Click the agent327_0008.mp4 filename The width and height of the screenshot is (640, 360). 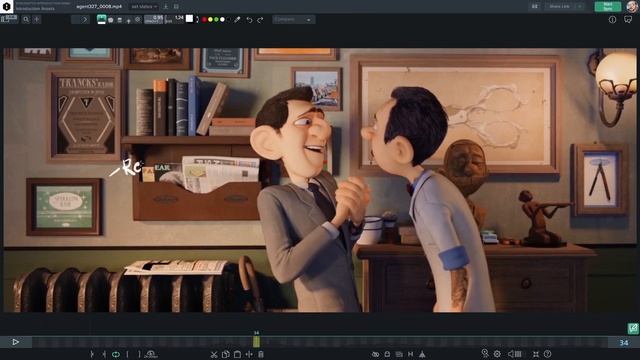point(99,7)
